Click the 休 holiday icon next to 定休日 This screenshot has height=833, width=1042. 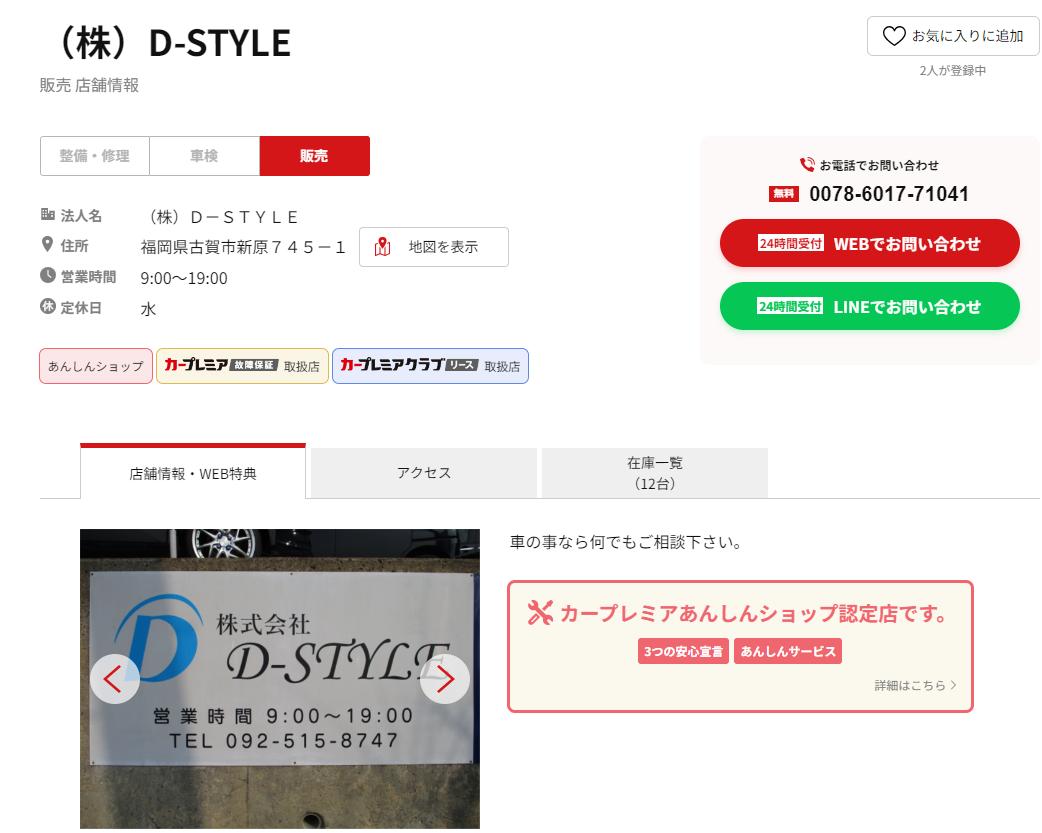48,306
